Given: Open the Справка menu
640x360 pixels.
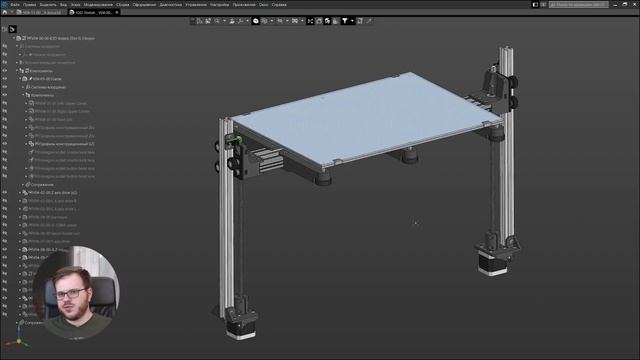Looking at the screenshot, I should 279,4.
